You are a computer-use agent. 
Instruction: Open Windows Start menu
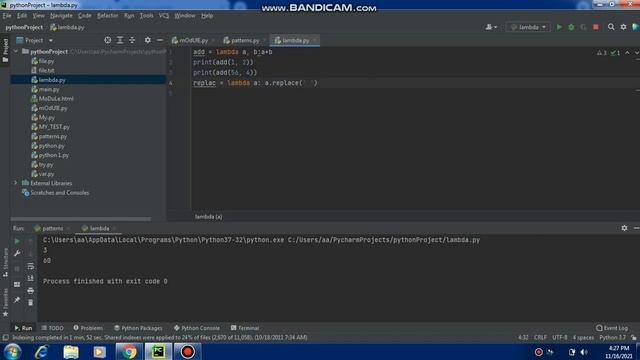click(x=13, y=351)
